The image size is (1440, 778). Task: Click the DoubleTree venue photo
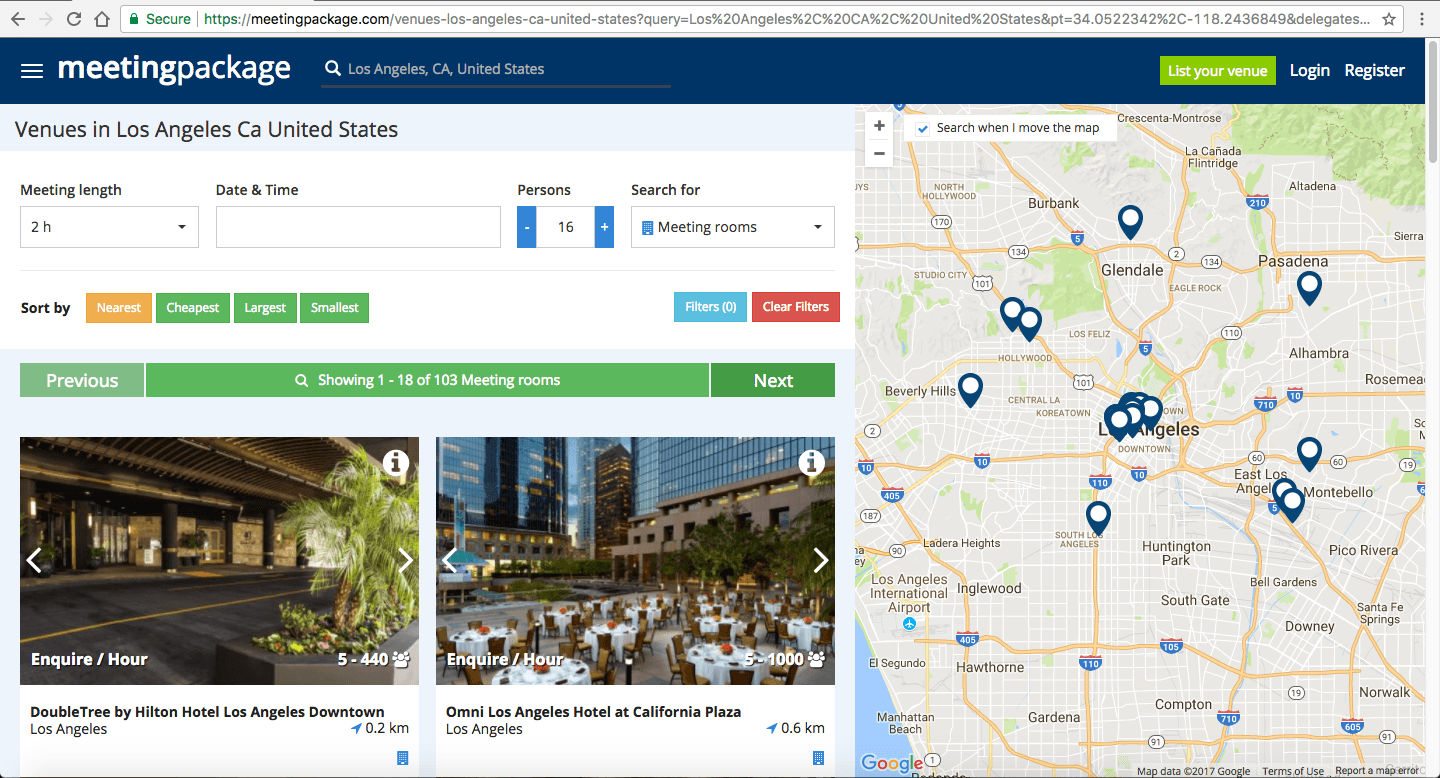pyautogui.click(x=219, y=560)
